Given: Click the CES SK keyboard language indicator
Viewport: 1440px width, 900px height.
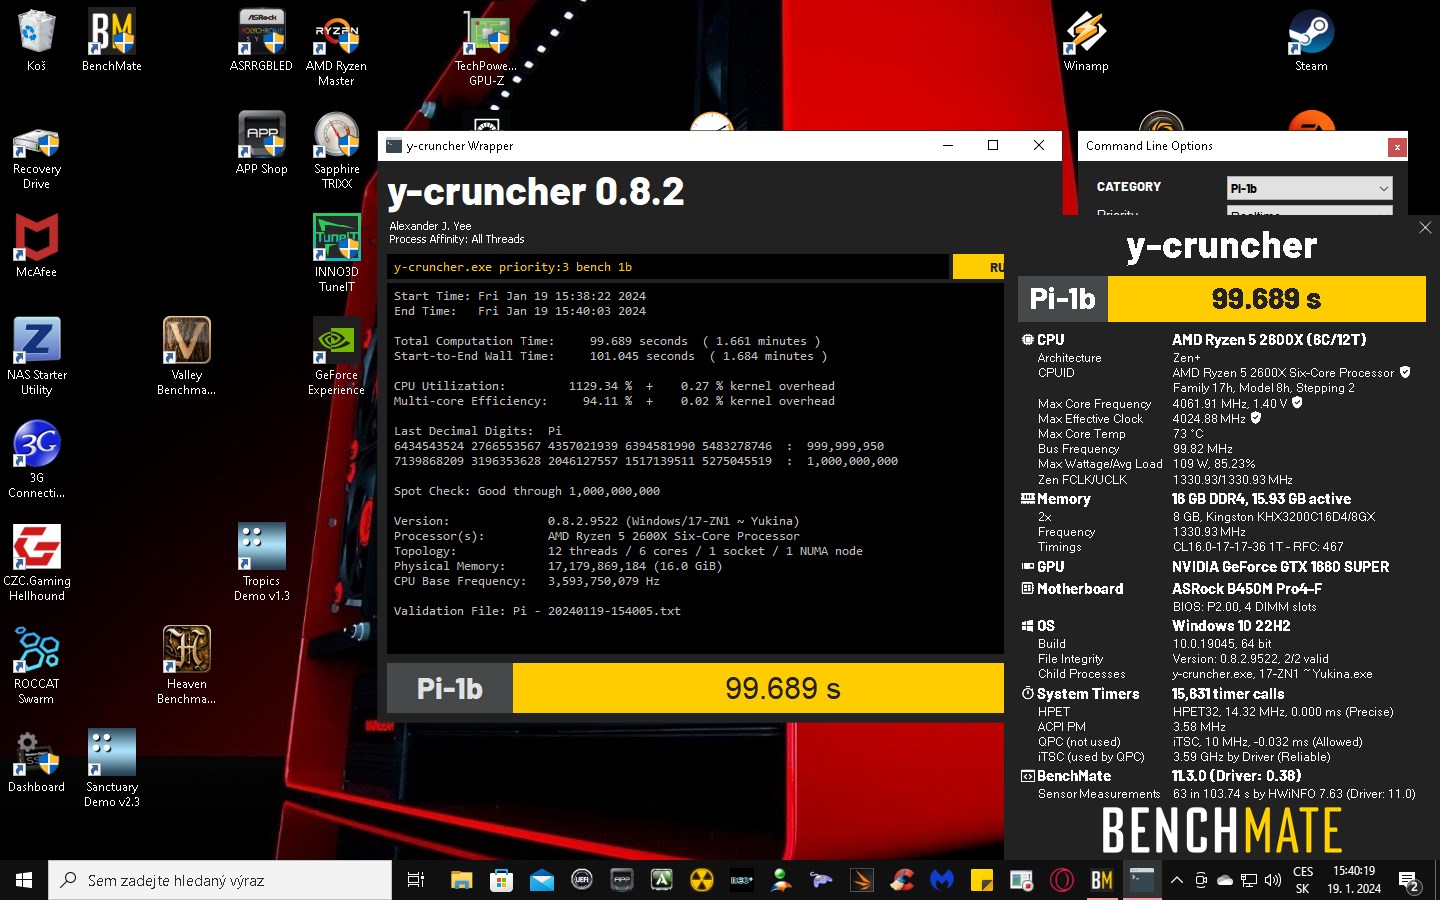Looking at the screenshot, I should coord(1303,880).
